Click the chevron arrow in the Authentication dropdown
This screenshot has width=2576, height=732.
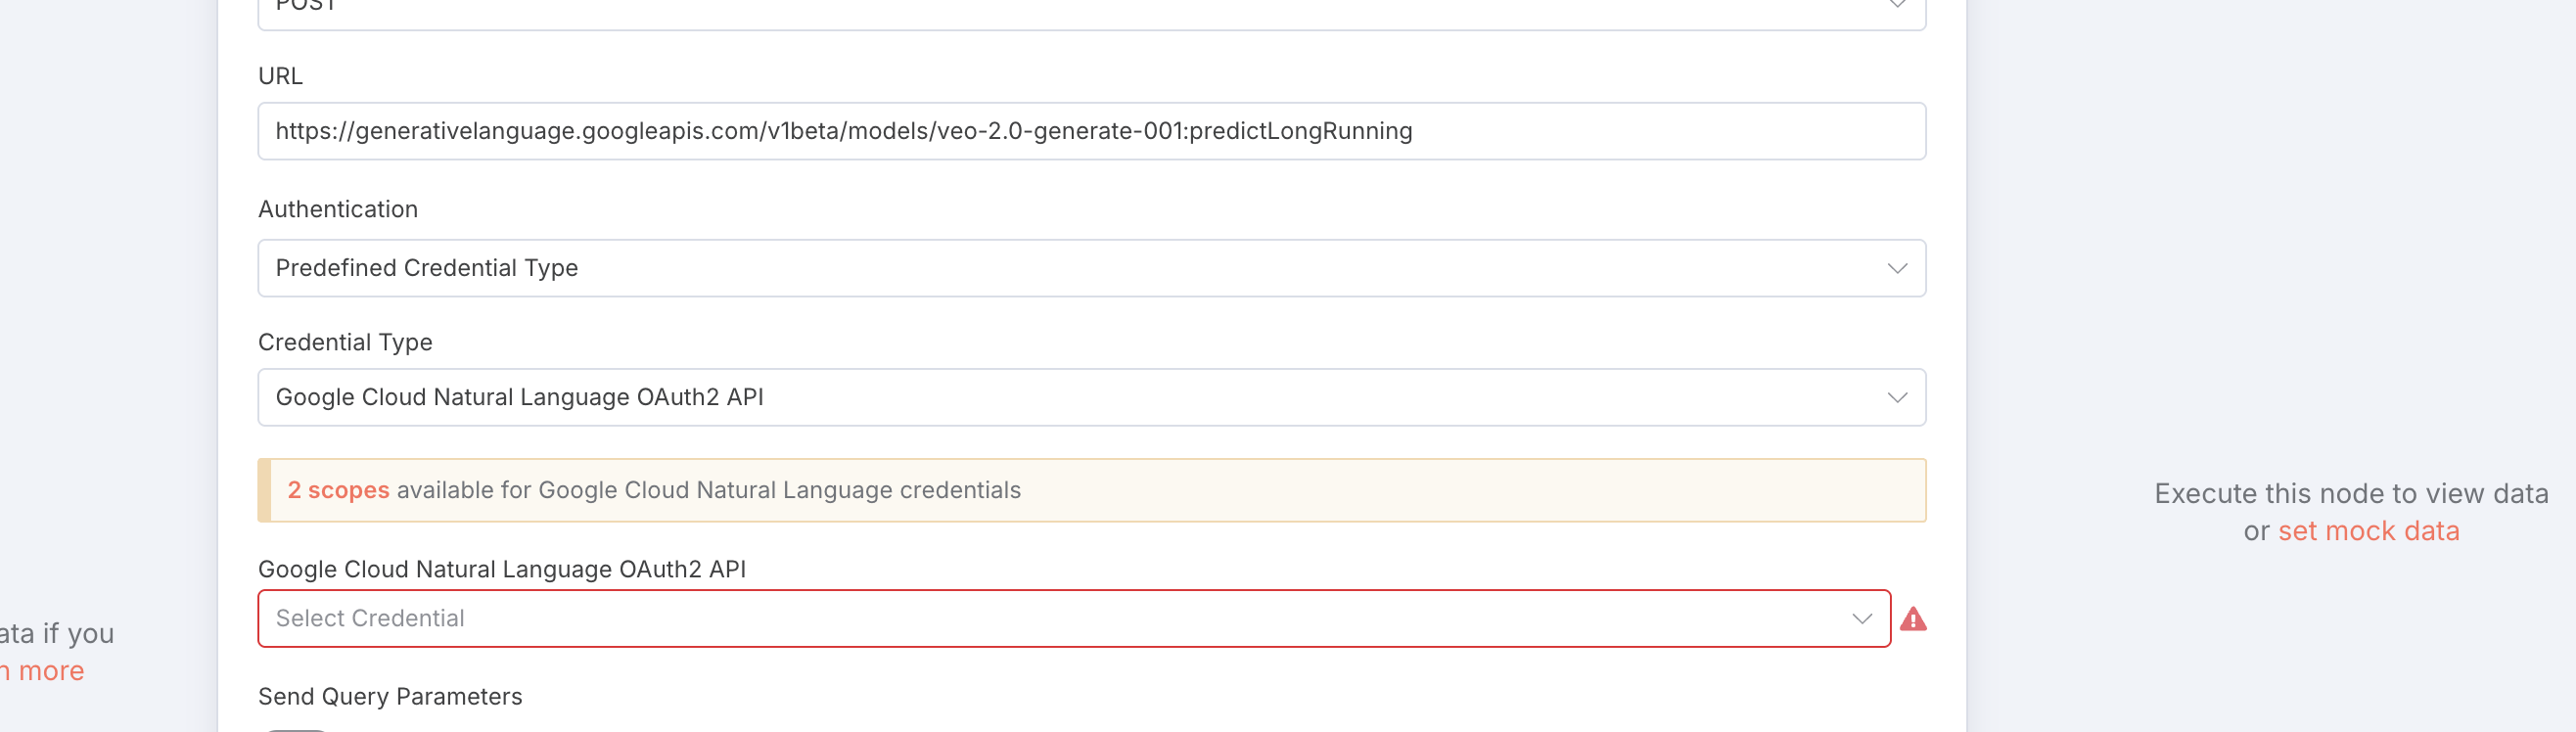(x=1897, y=268)
